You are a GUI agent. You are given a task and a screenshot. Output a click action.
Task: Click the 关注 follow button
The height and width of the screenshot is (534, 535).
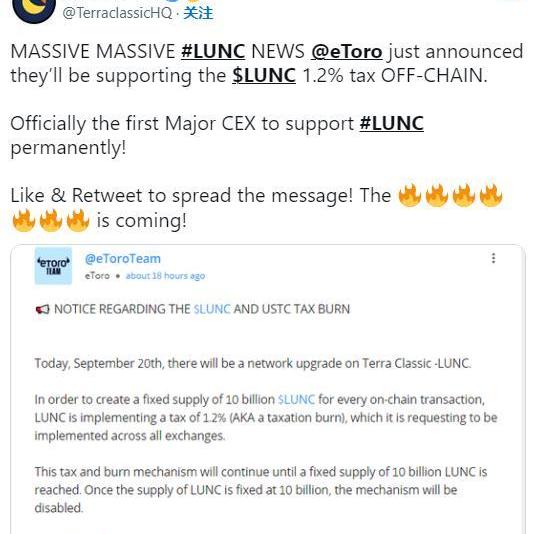pos(198,13)
